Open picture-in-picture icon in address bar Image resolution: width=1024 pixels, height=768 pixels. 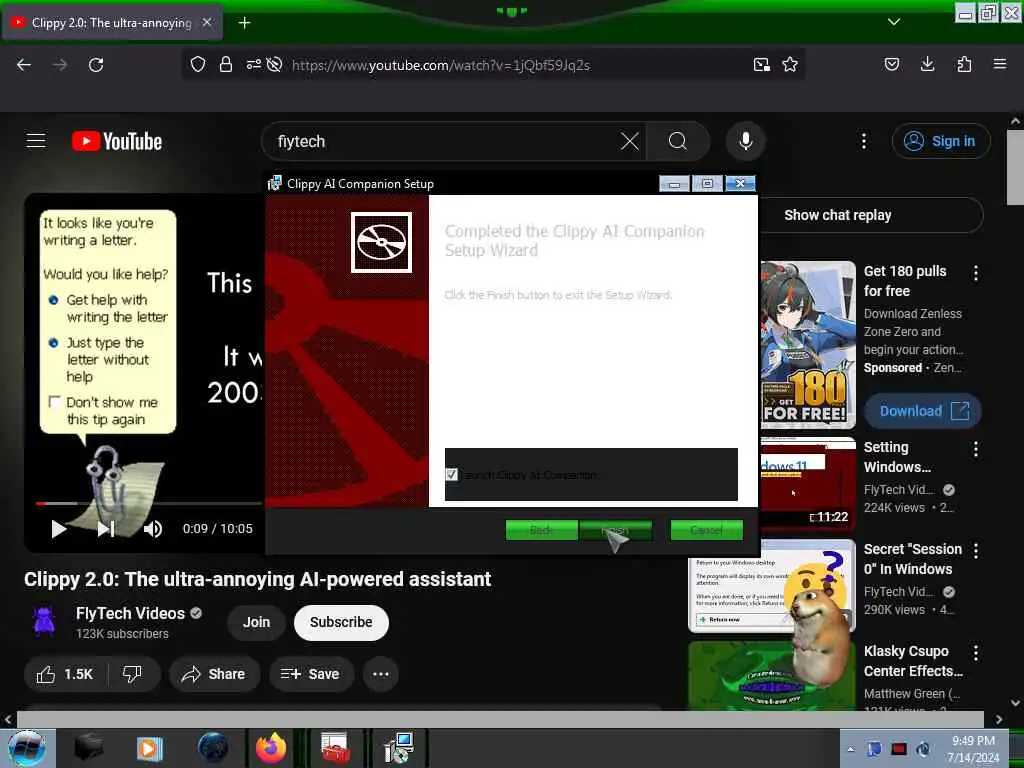(x=761, y=64)
